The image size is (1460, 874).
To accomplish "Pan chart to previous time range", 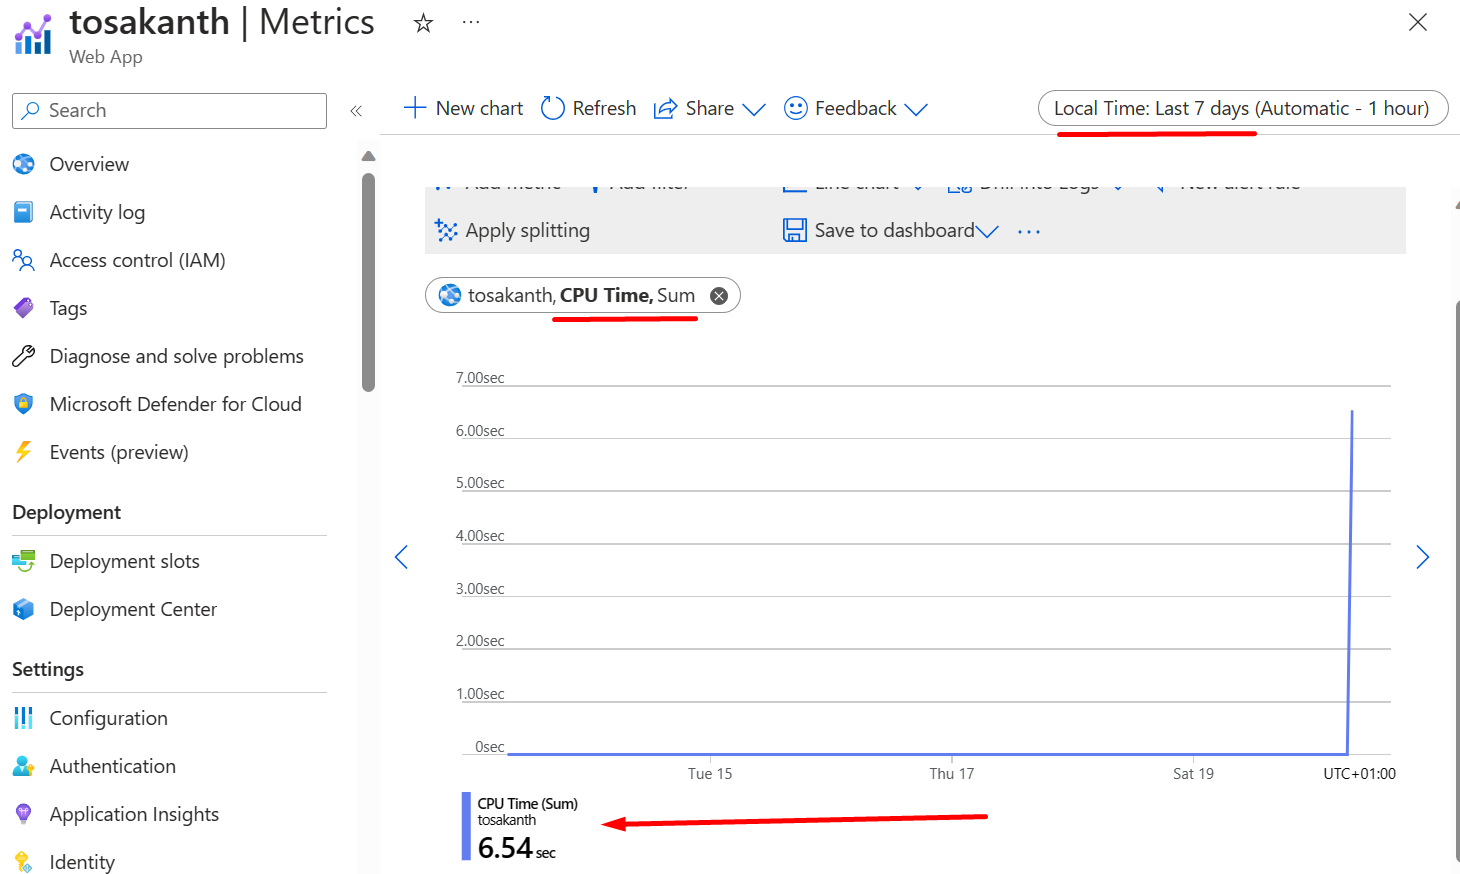I will pyautogui.click(x=401, y=557).
